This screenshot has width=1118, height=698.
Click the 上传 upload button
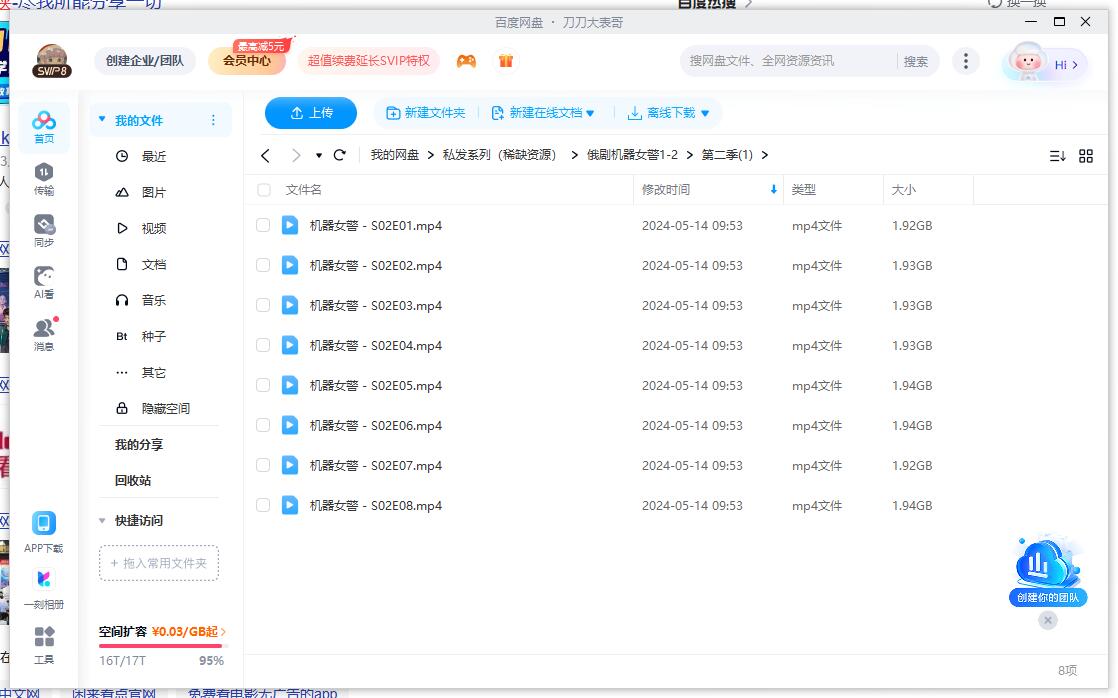coord(310,113)
